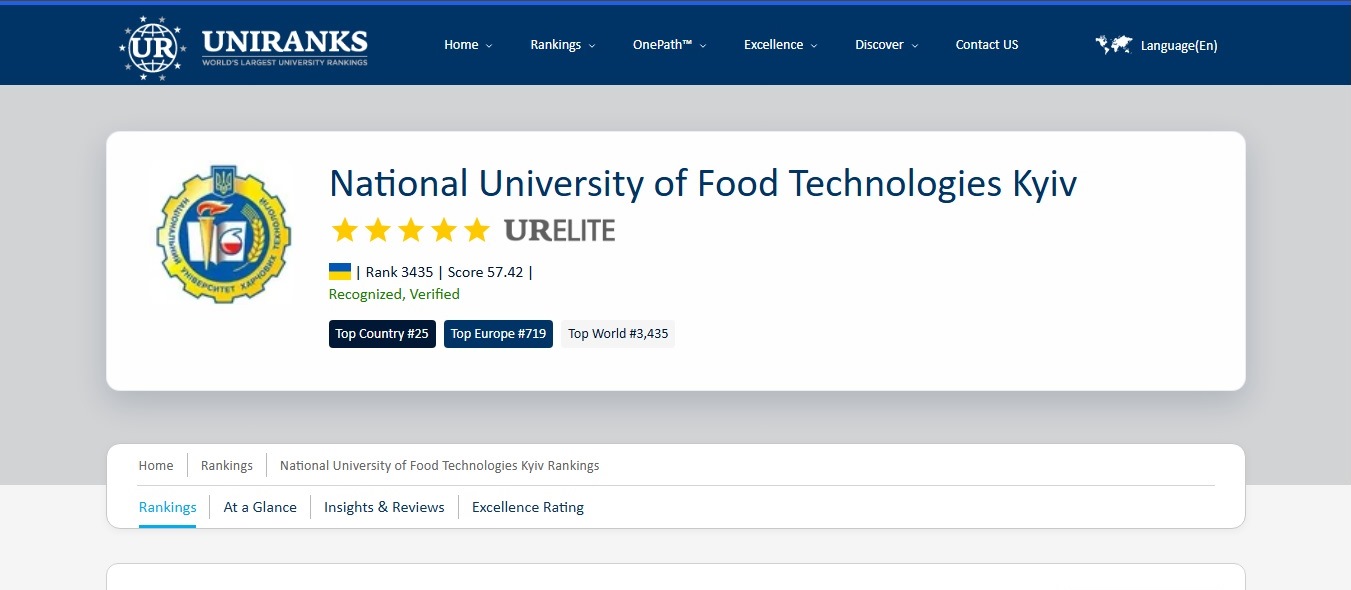
Task: Go to Rankings breadcrumb link
Action: tap(227, 466)
